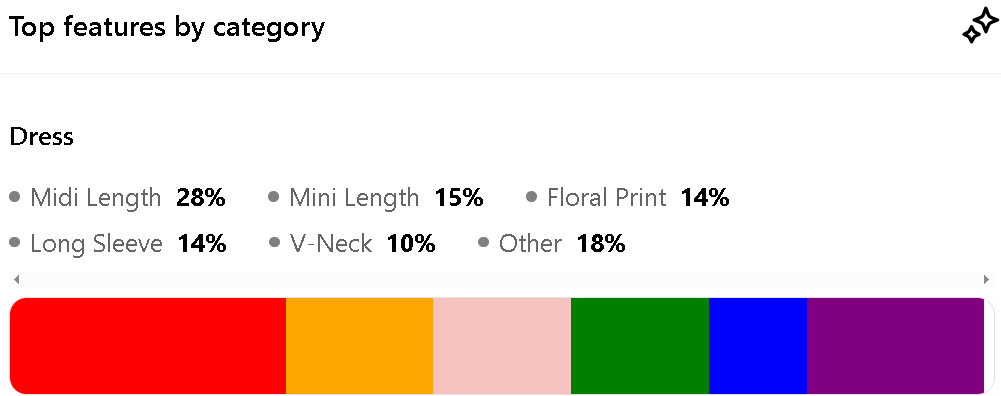Select the green Long Sleeve bar segment
The image size is (1001, 396).
tap(640, 346)
